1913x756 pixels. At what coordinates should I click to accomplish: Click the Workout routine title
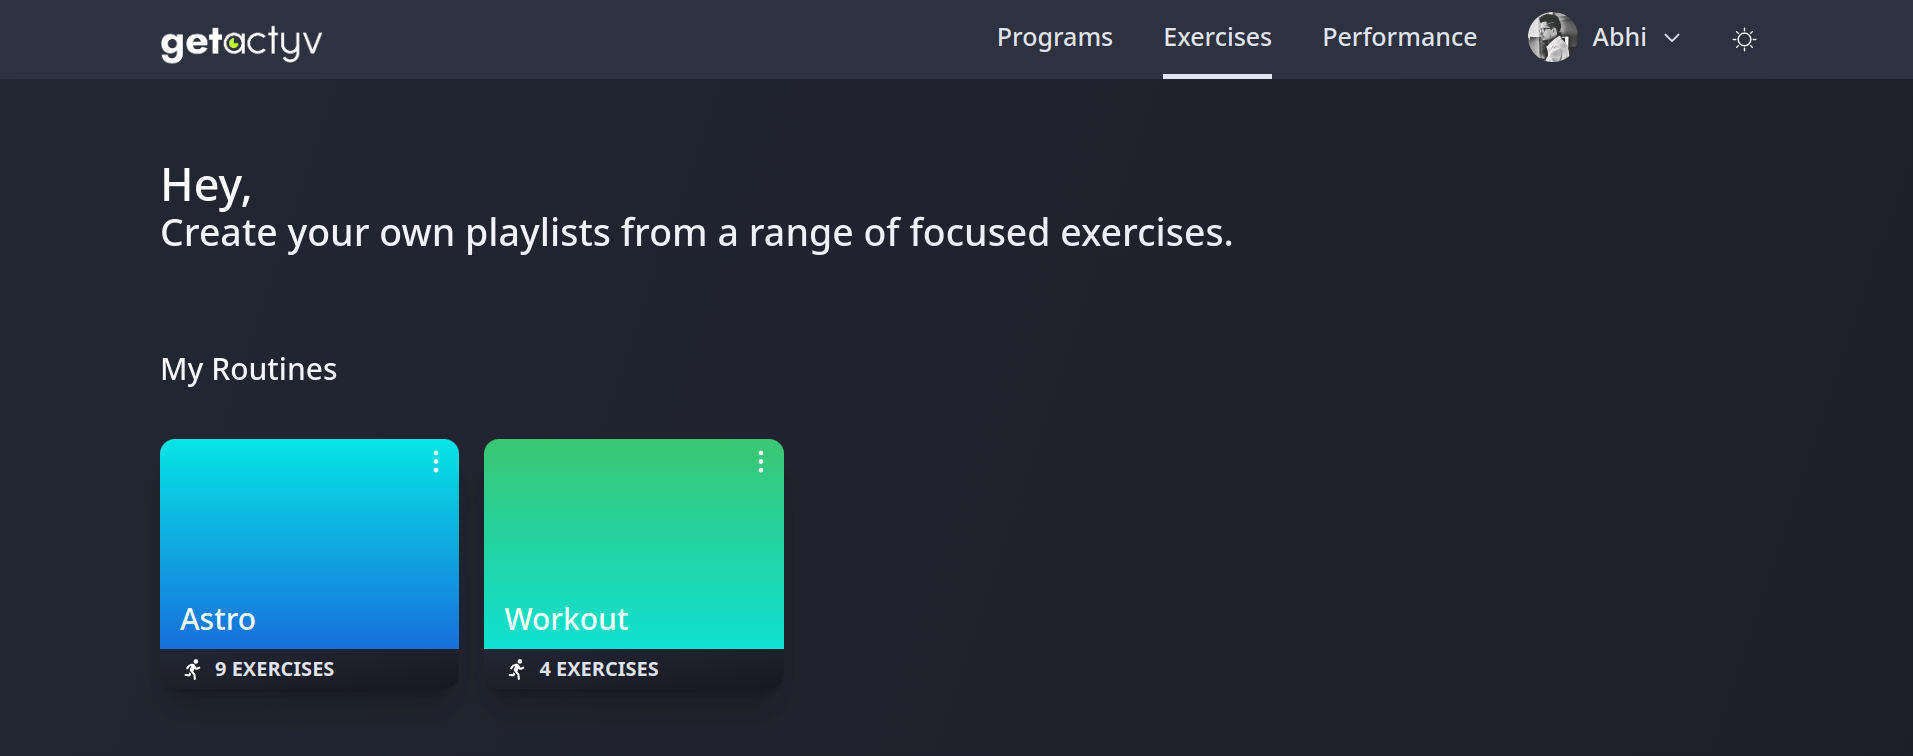click(x=566, y=619)
